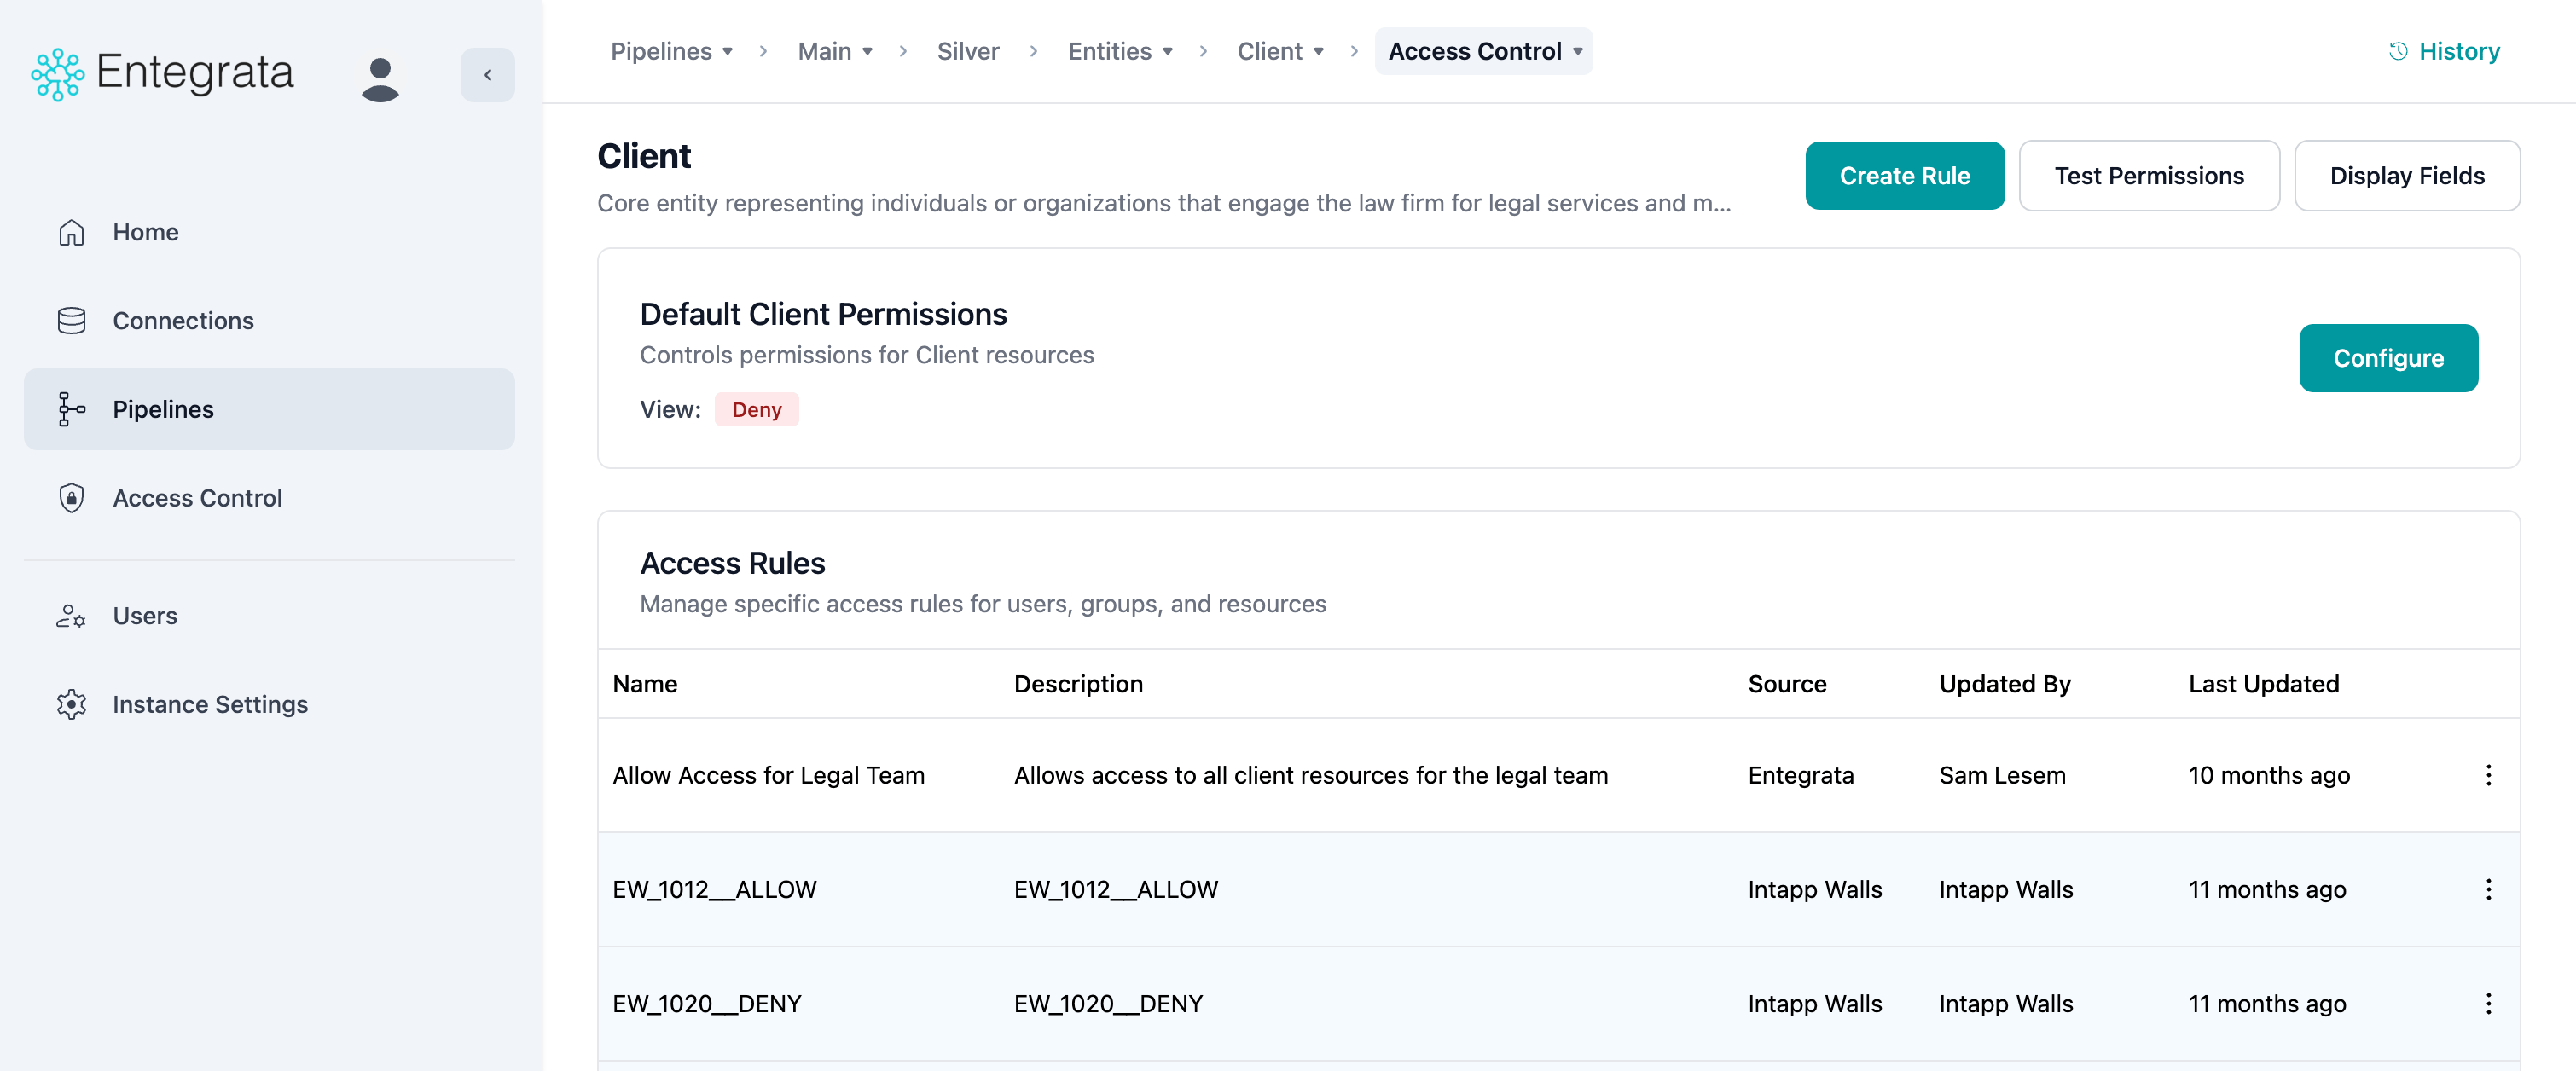Select Pipelines in the sidebar
Viewport: 2576px width, 1071px height.
tap(269, 409)
